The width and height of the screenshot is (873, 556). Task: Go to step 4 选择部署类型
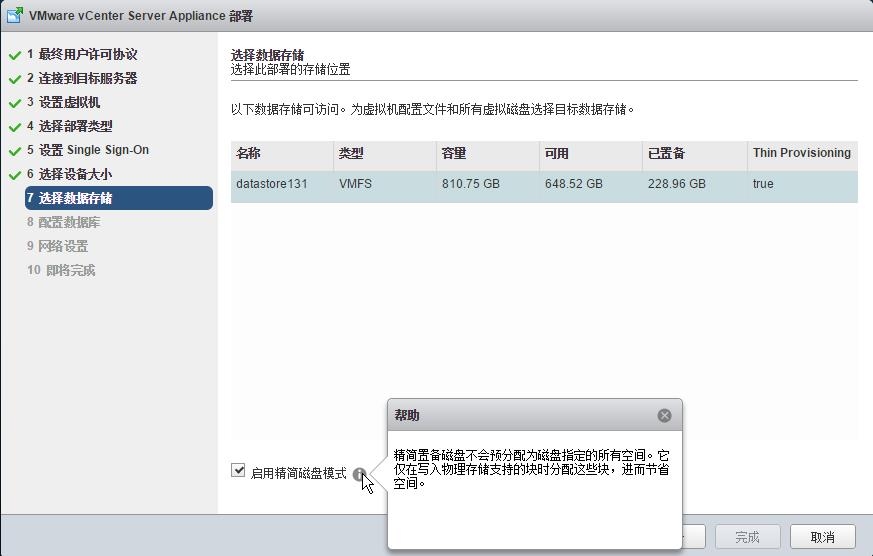pyautogui.click(x=70, y=126)
